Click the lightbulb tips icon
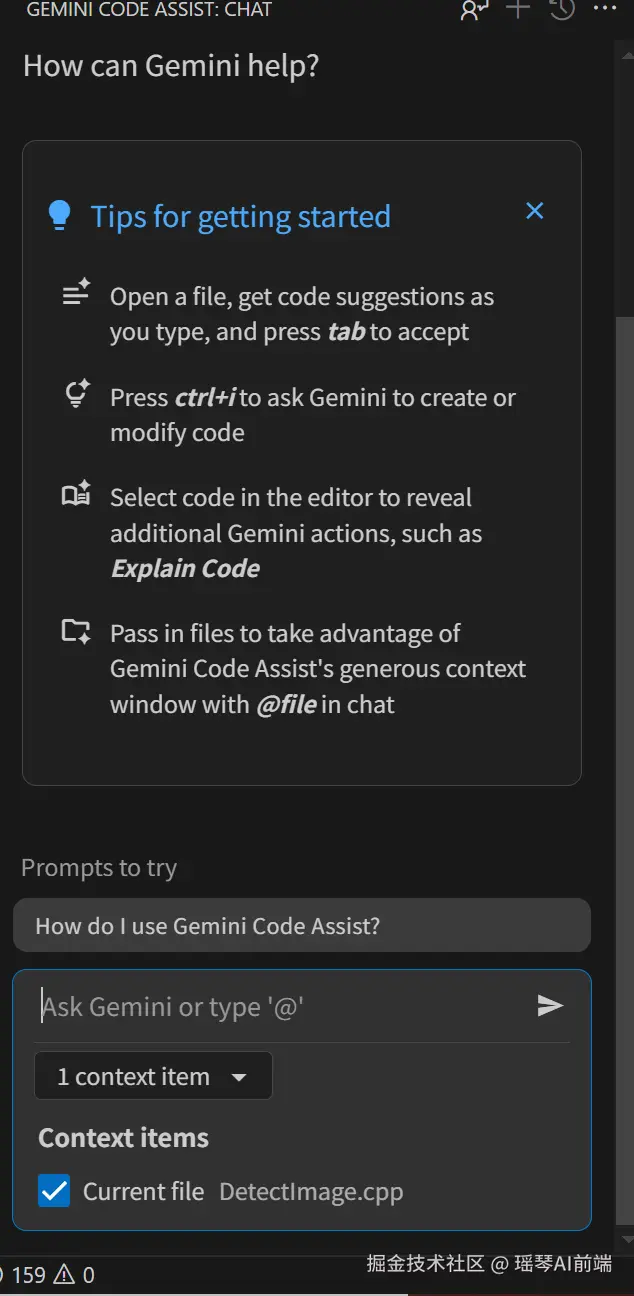 point(60,215)
